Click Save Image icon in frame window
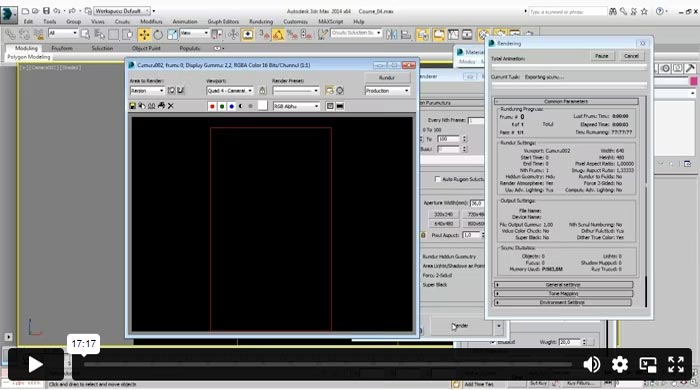 pyautogui.click(x=133, y=106)
